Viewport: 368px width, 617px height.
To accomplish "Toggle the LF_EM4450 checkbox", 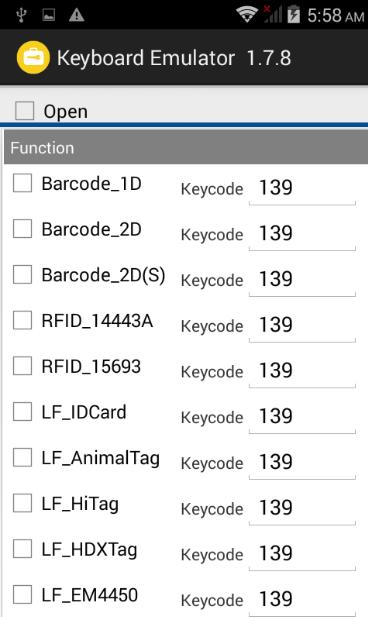I will coord(22,594).
